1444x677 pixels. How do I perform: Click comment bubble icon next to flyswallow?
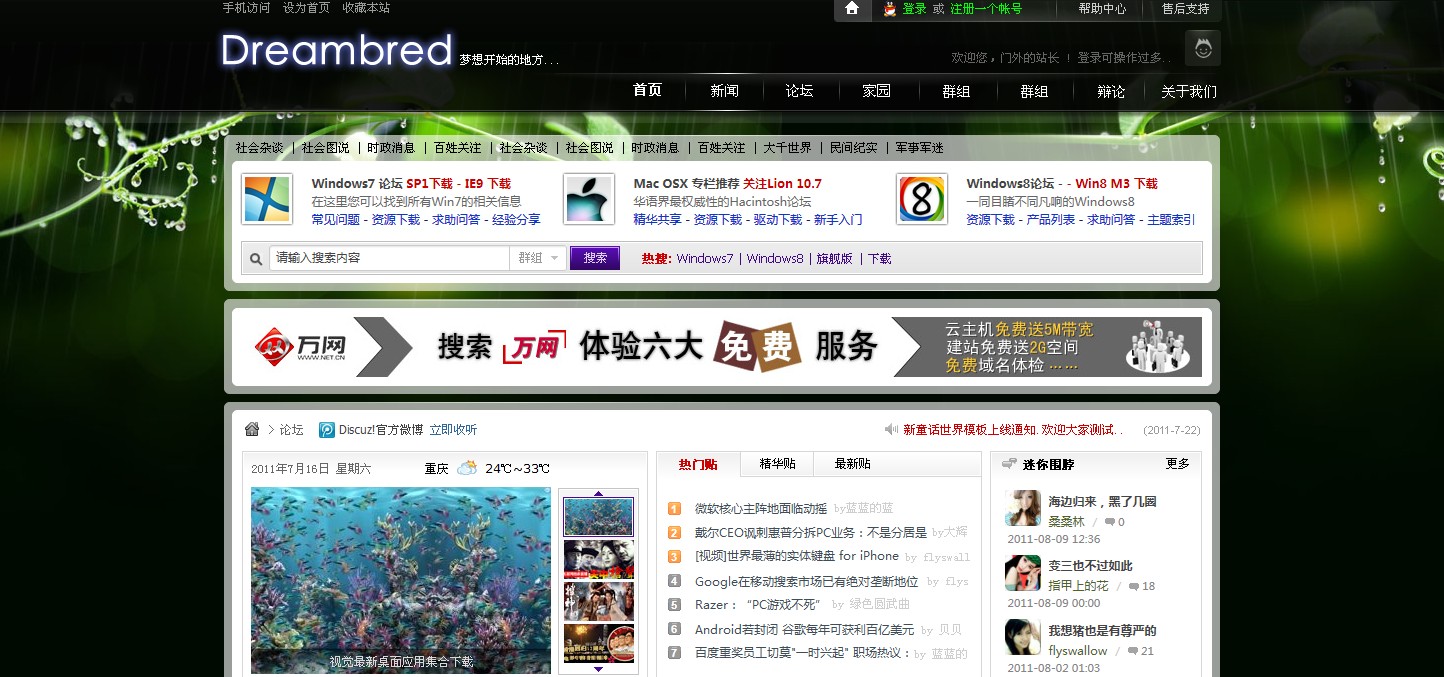pyautogui.click(x=1132, y=651)
